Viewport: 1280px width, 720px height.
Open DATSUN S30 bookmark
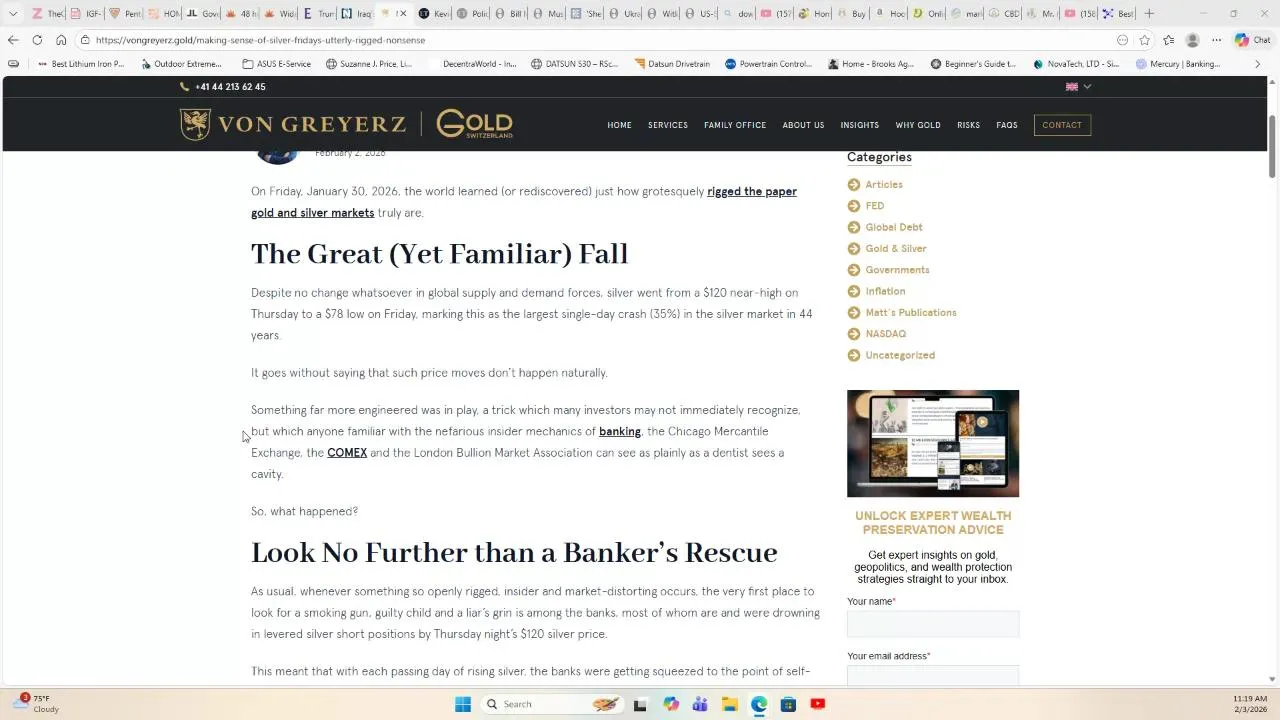click(575, 64)
